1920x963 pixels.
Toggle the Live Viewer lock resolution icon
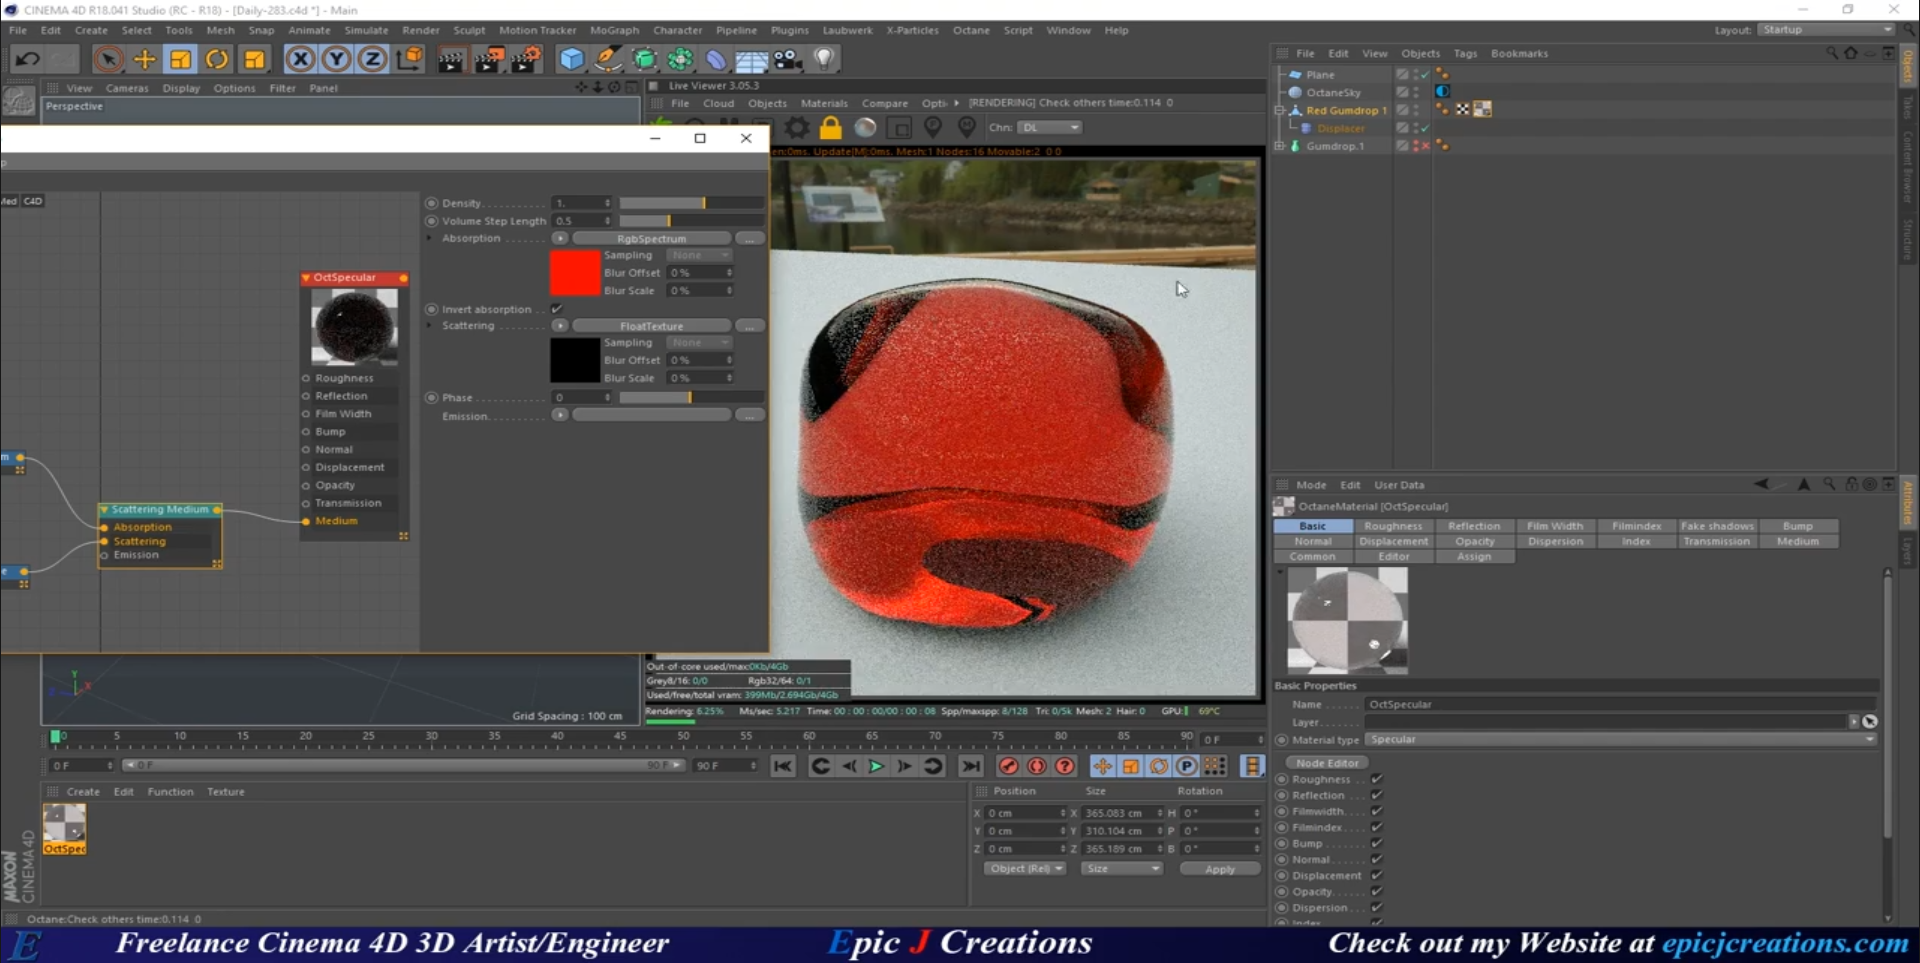(831, 127)
